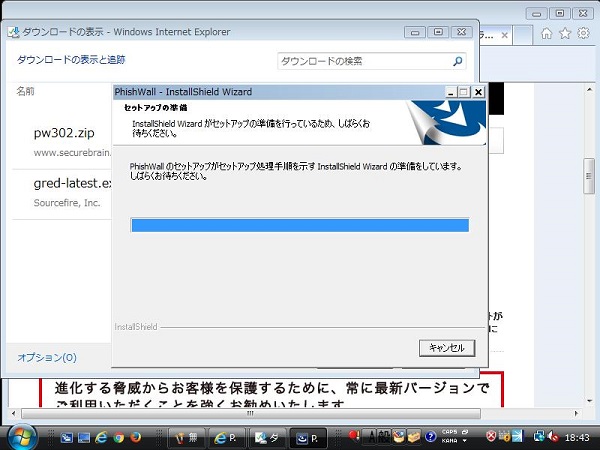Open the new blank tab in IE
Screen dimensions: 600x450
(523, 35)
